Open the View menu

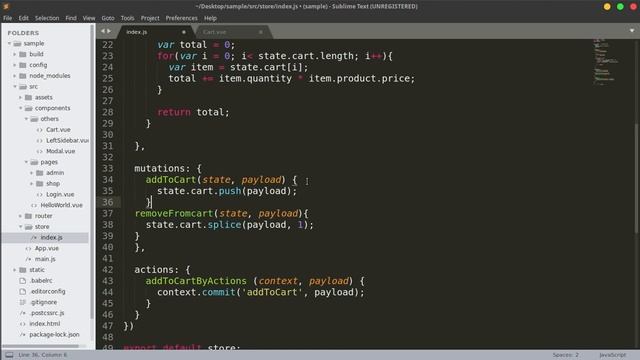[89, 18]
